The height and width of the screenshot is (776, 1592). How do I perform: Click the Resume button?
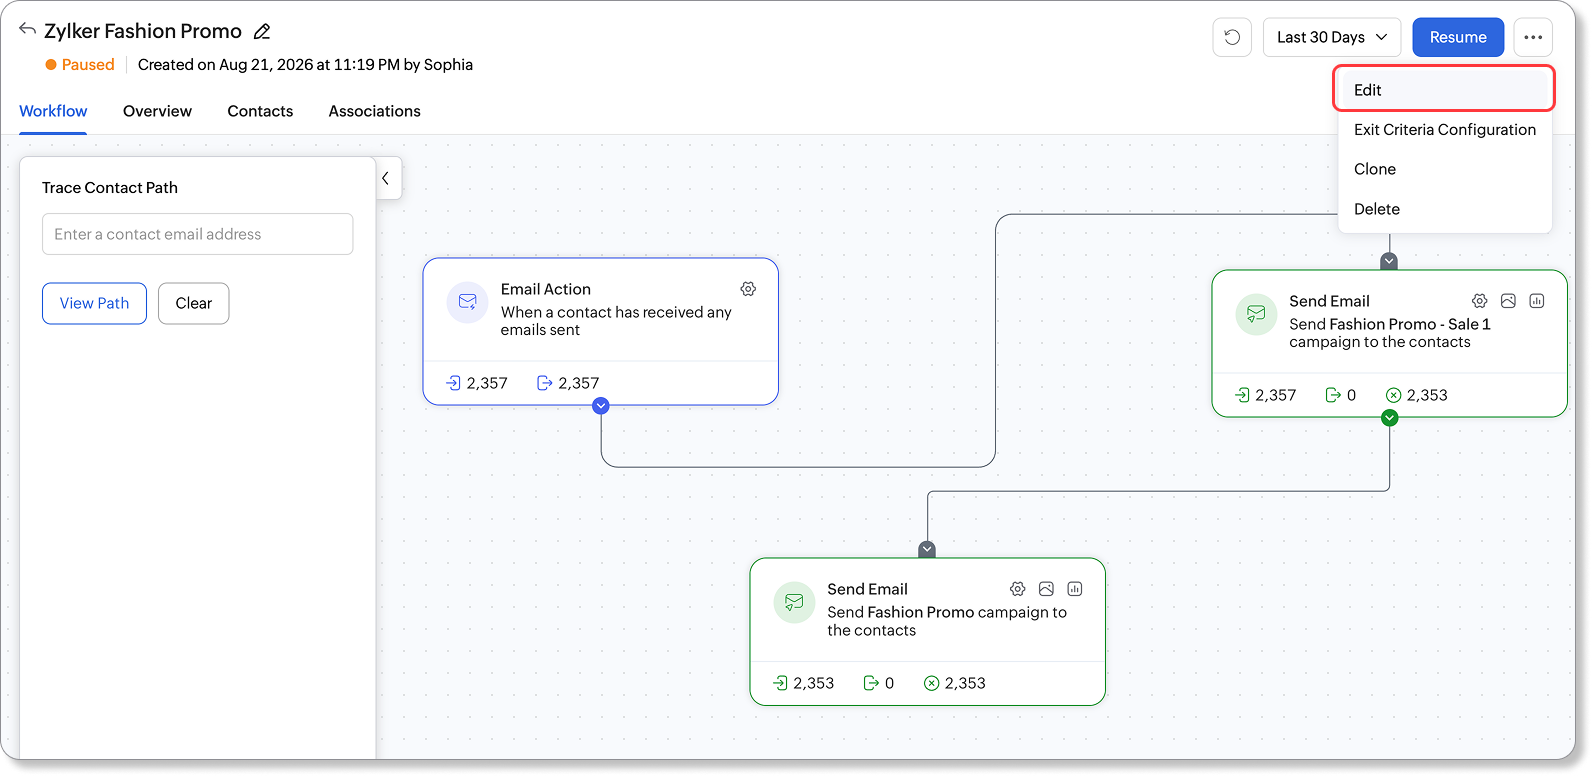(x=1458, y=37)
